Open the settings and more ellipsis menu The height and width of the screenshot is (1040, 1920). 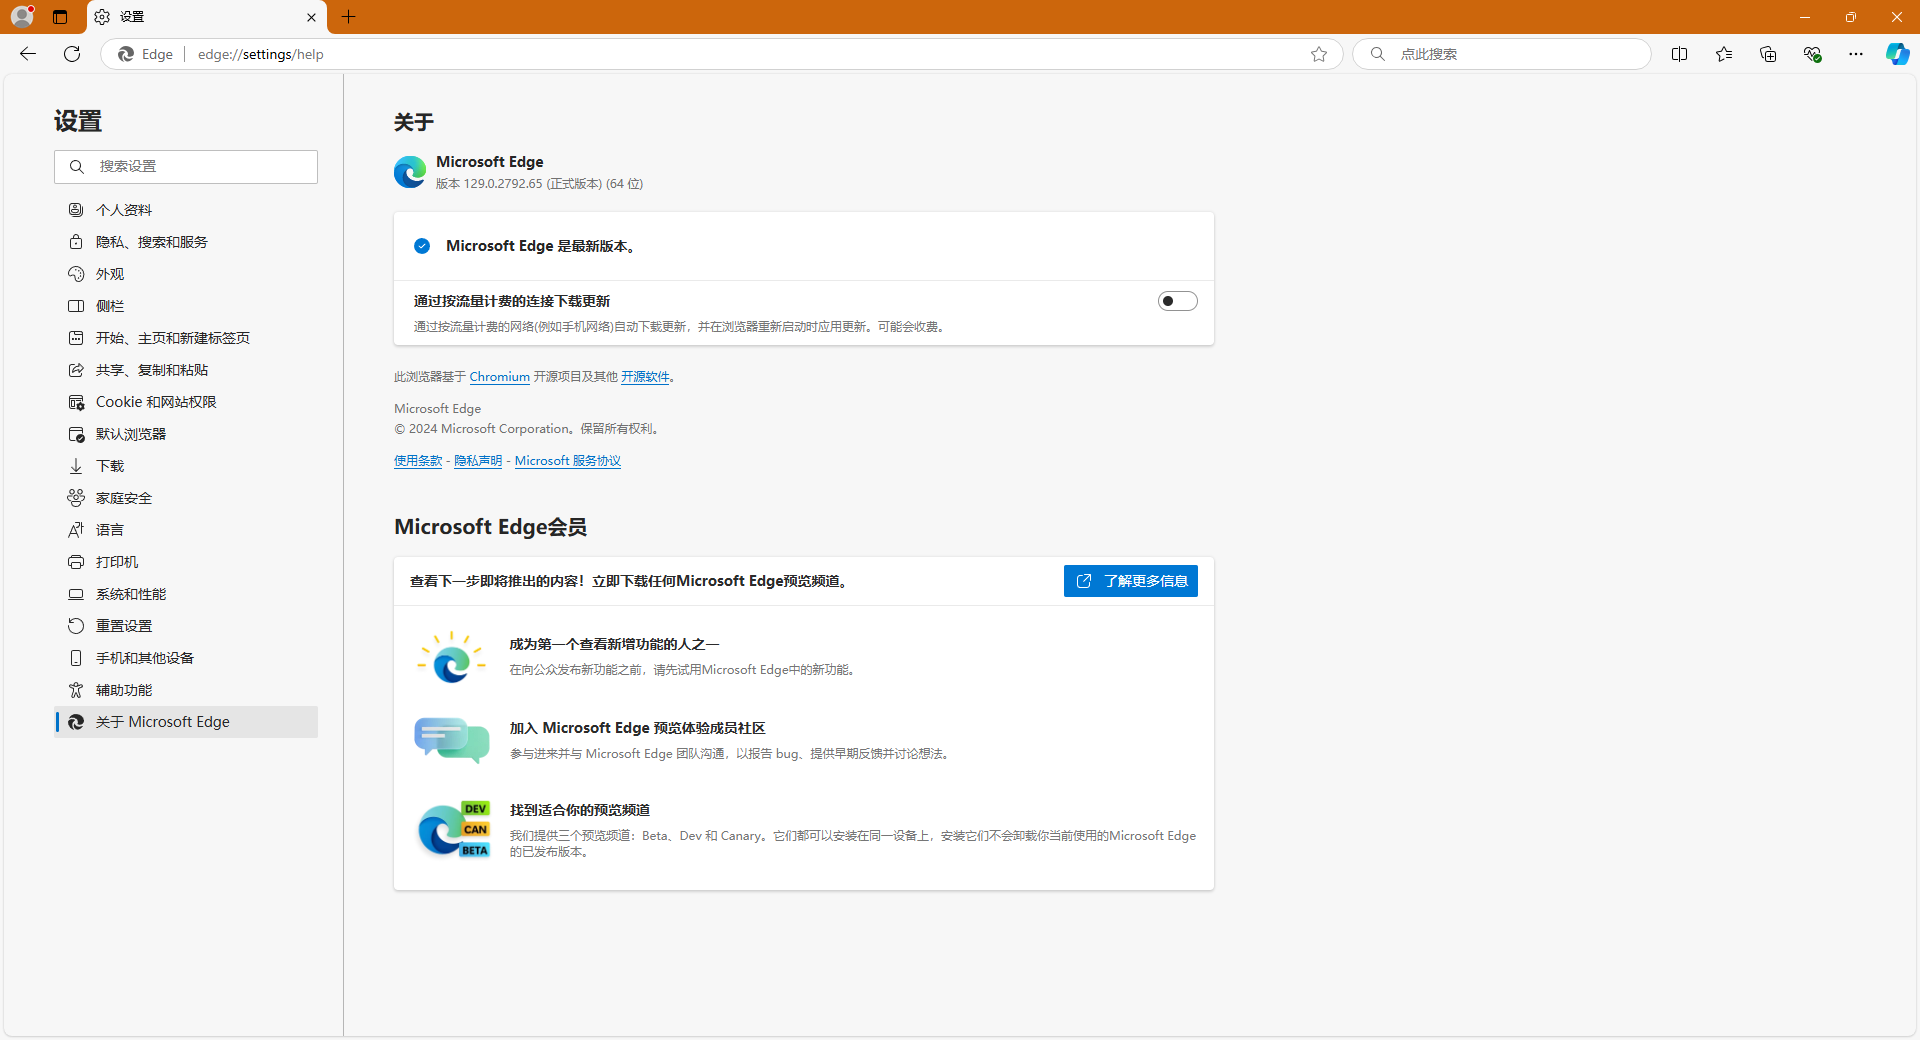pos(1856,54)
